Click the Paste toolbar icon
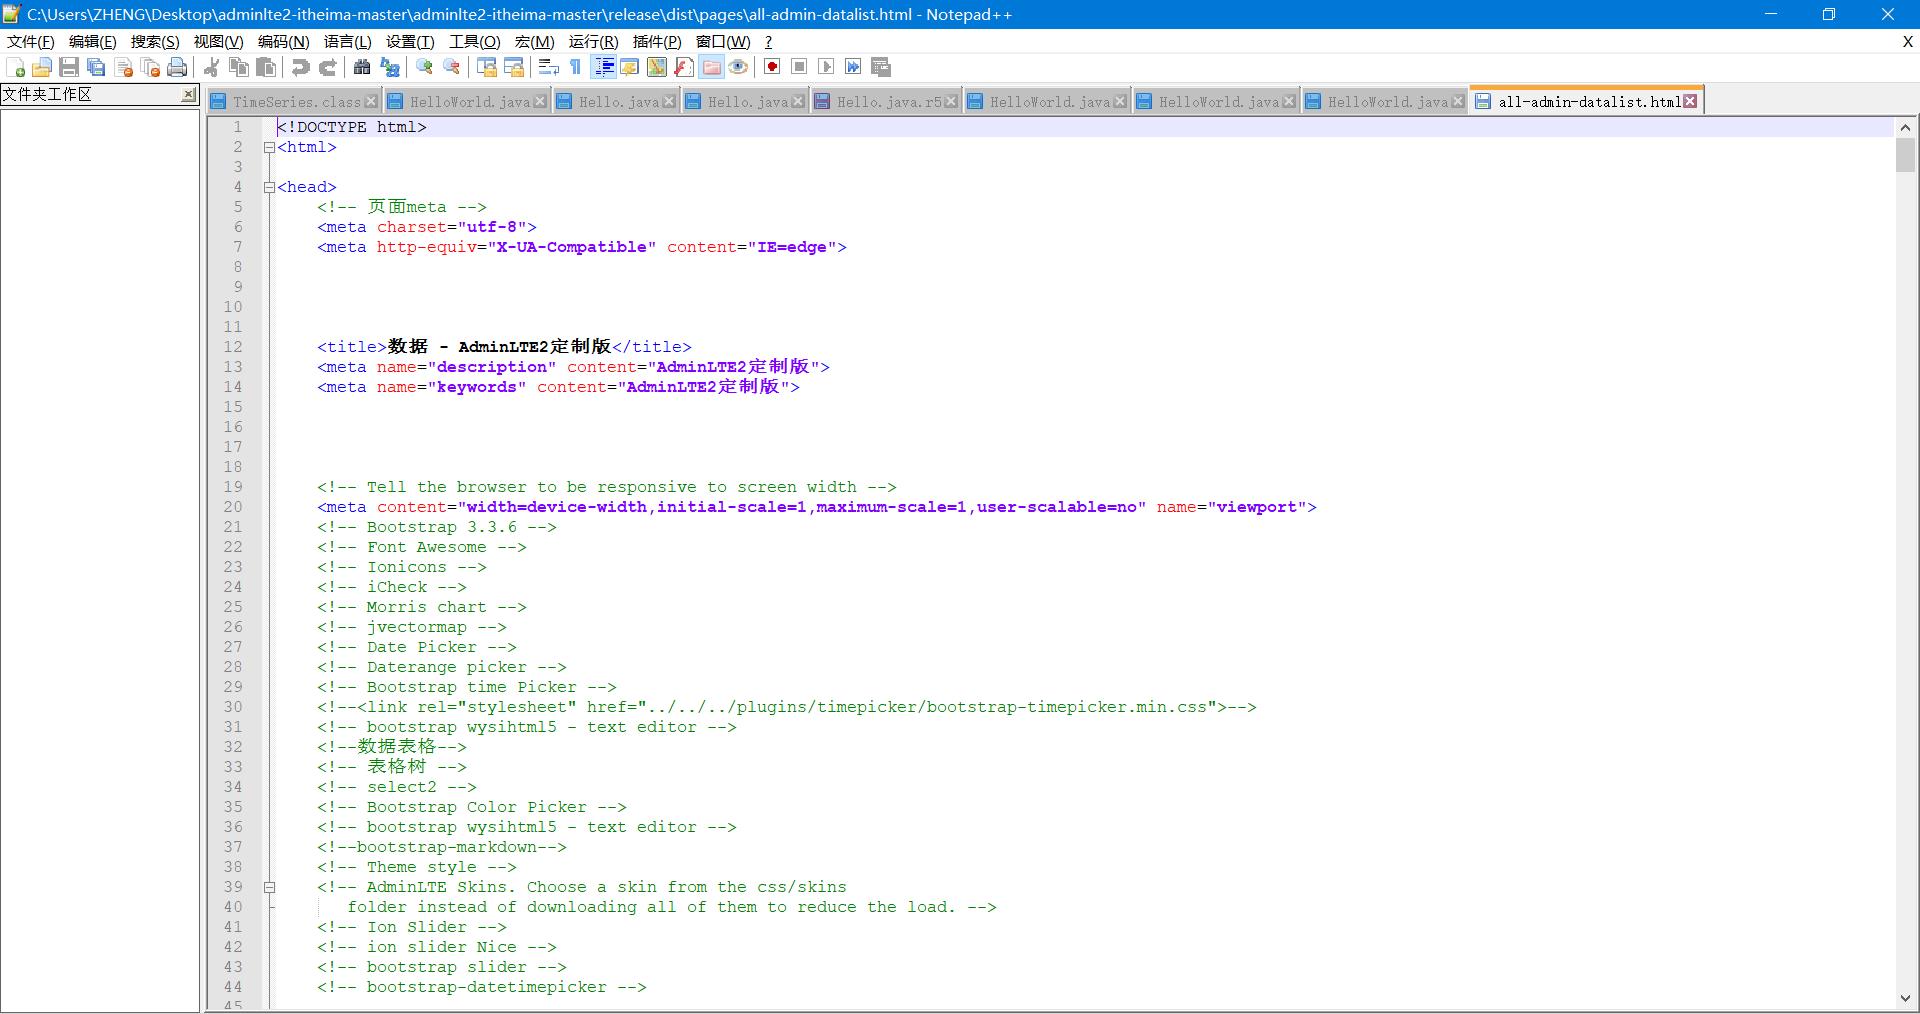Image resolution: width=1920 pixels, height=1014 pixels. click(x=266, y=67)
